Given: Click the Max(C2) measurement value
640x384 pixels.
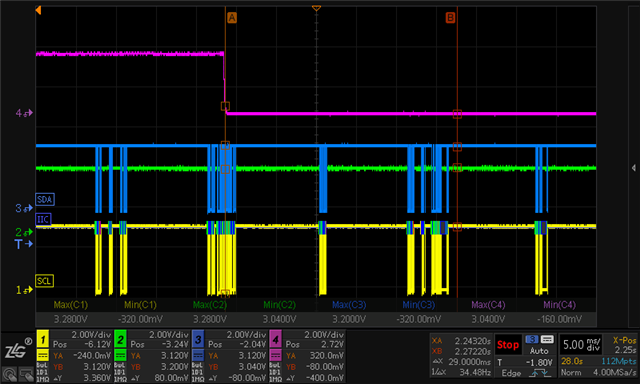Looking at the screenshot, I should [x=210, y=319].
